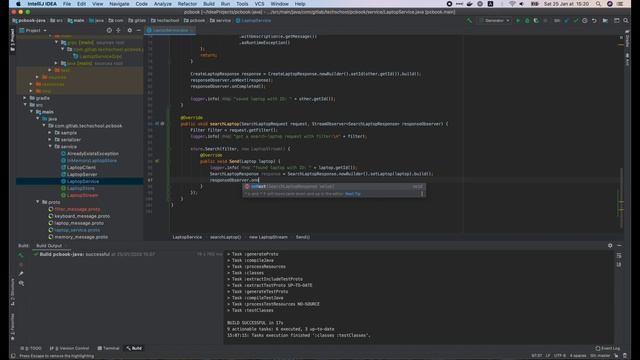The height and width of the screenshot is (360, 640).
Task: Hide the Project panel with minus icon
Action: click(x=139, y=30)
